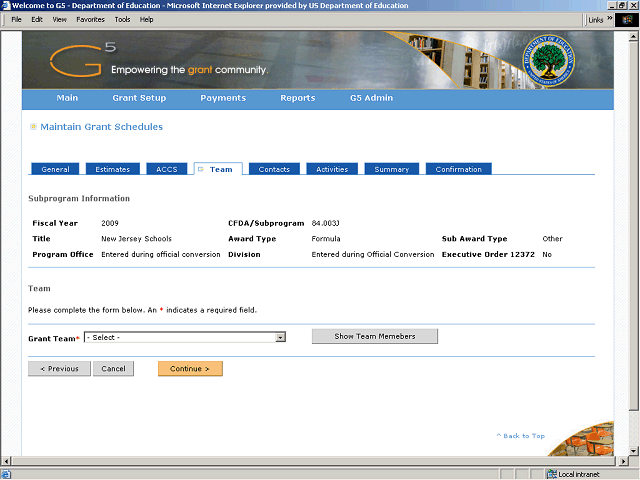Click Show Team Memebers button
Image resolution: width=640 pixels, height=480 pixels.
click(375, 336)
